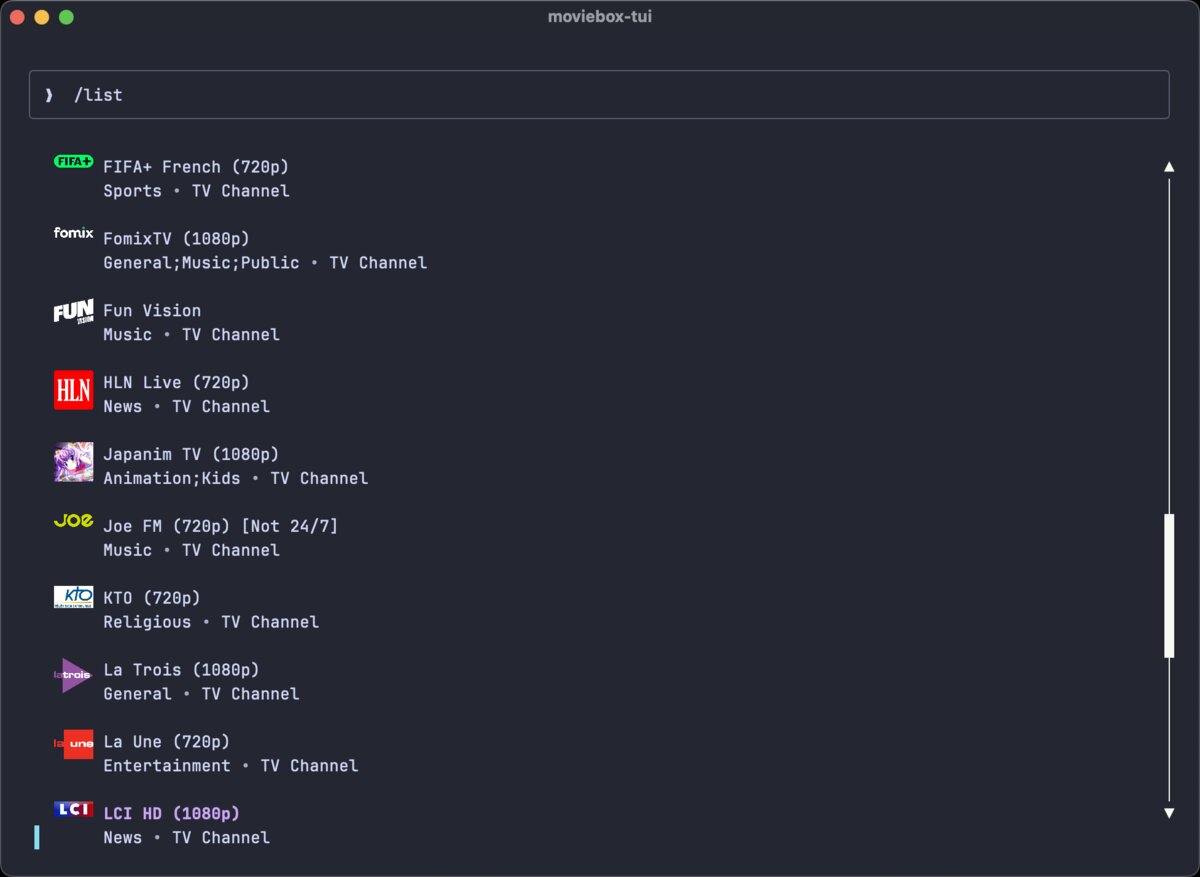This screenshot has height=877, width=1200.
Task: Click 'Animation;Kids • TV Channel' subtitle
Action: click(x=236, y=479)
